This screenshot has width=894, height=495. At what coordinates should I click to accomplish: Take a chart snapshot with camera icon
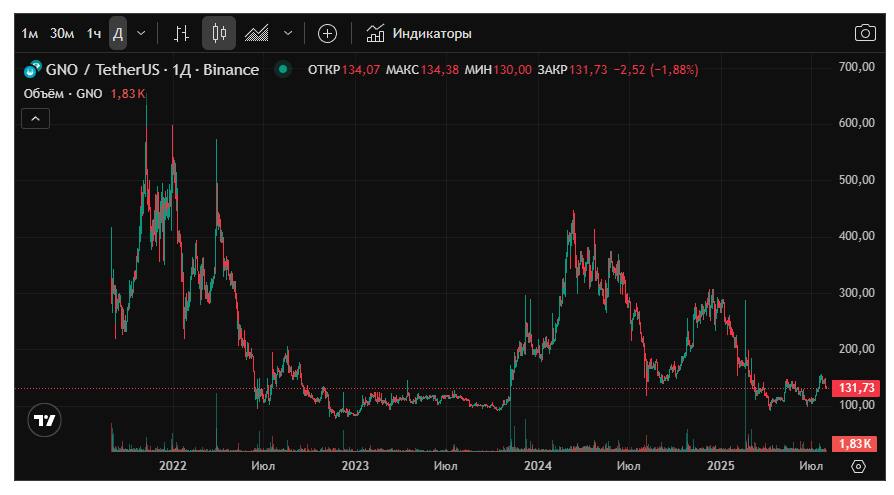pos(865,33)
